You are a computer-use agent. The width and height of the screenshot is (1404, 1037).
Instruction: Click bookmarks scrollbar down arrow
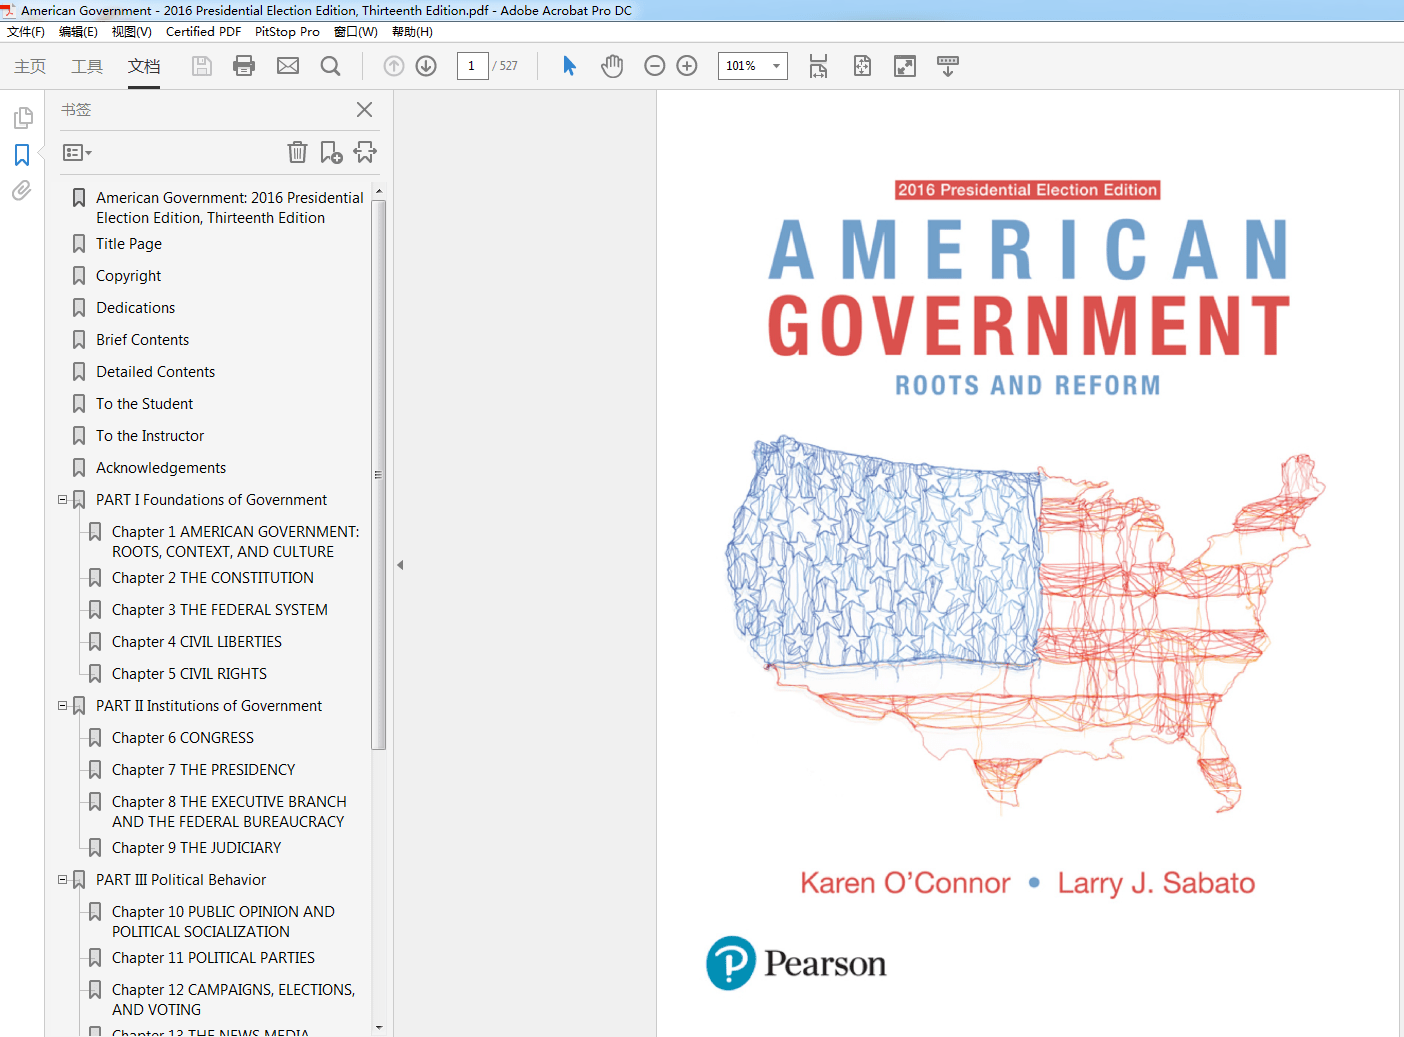tap(378, 1027)
